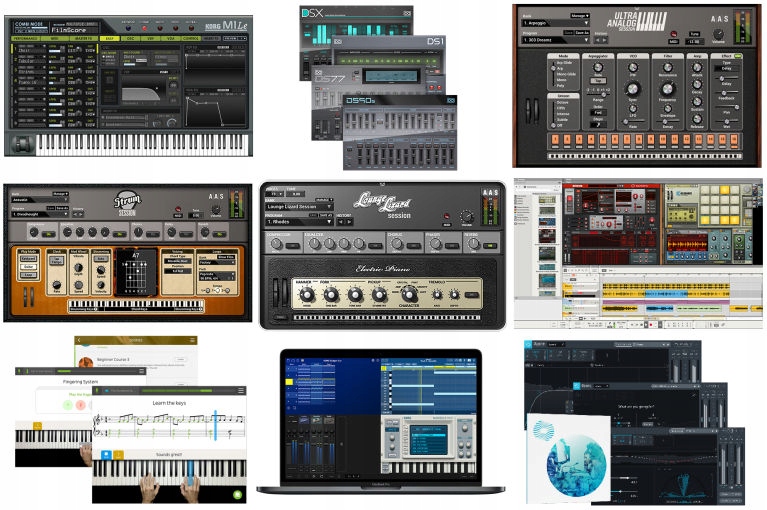Click the Lounge Lizard Session logo

[x=384, y=205]
